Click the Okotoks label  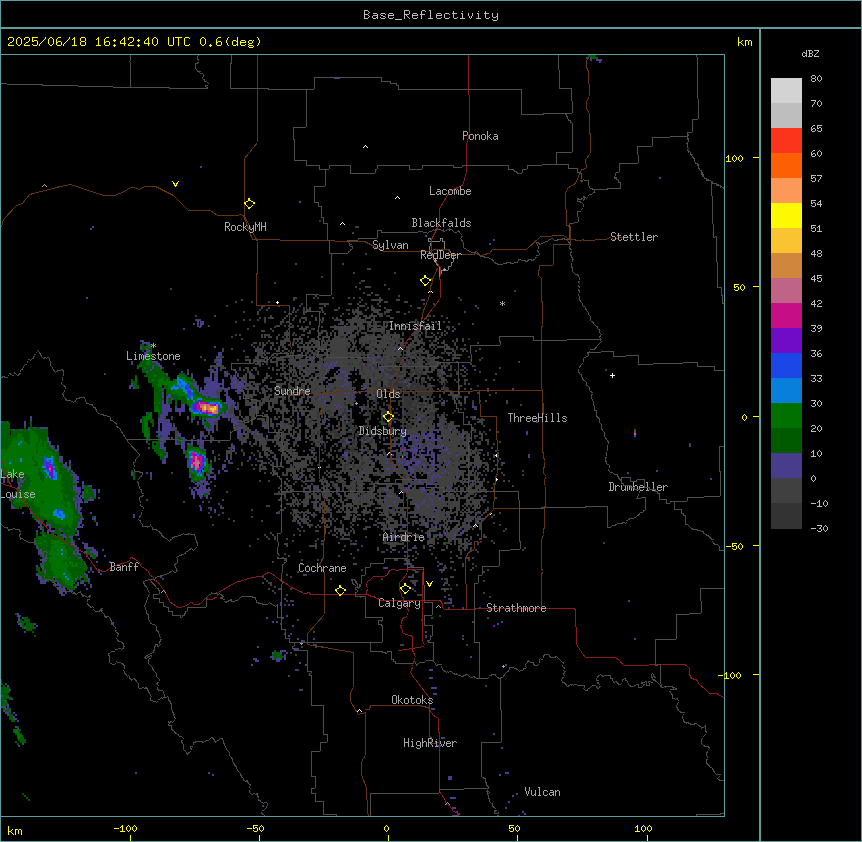pos(412,700)
